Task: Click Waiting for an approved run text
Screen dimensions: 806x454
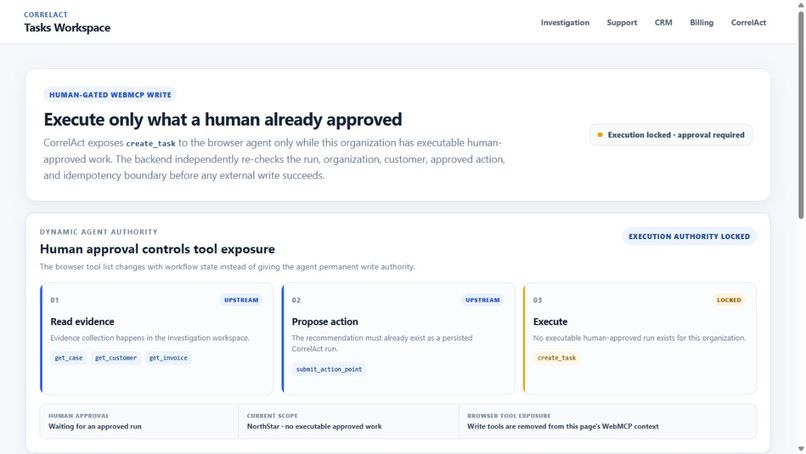Action: pos(95,426)
